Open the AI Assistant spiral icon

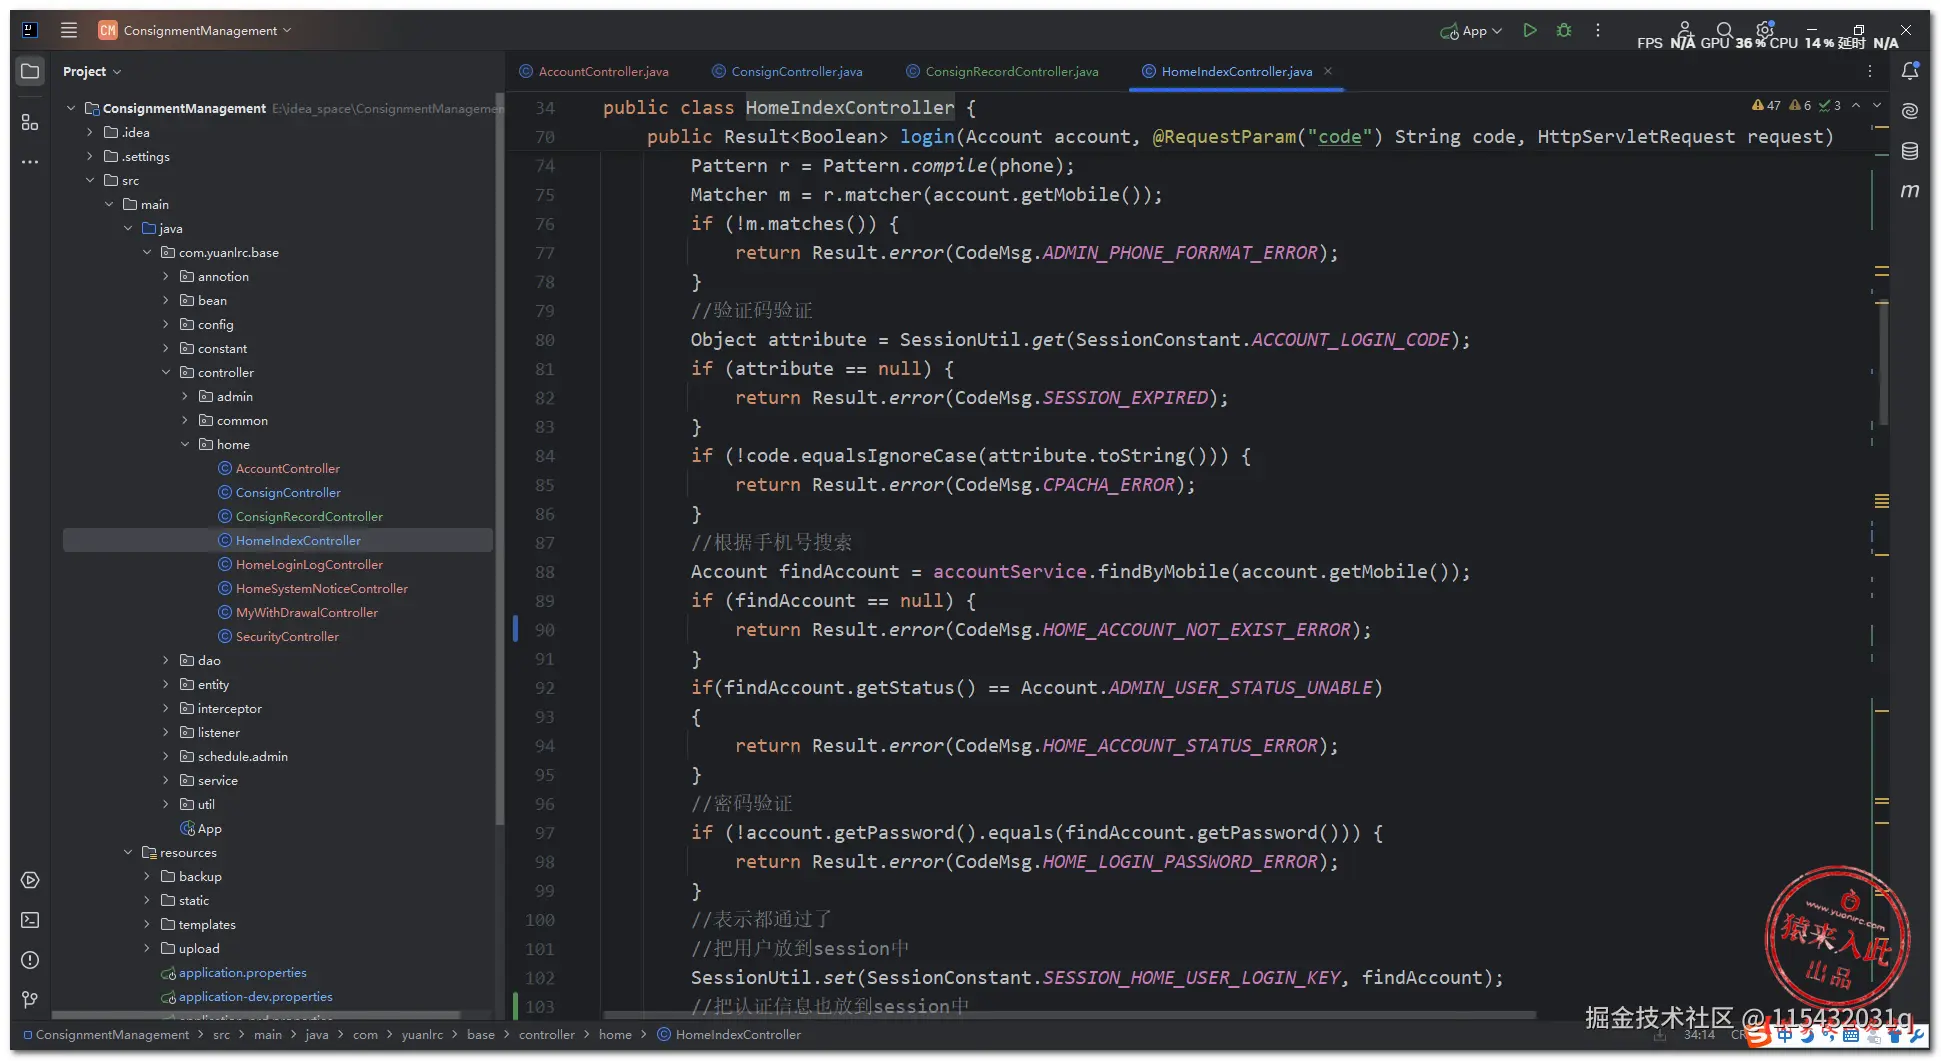[1910, 111]
